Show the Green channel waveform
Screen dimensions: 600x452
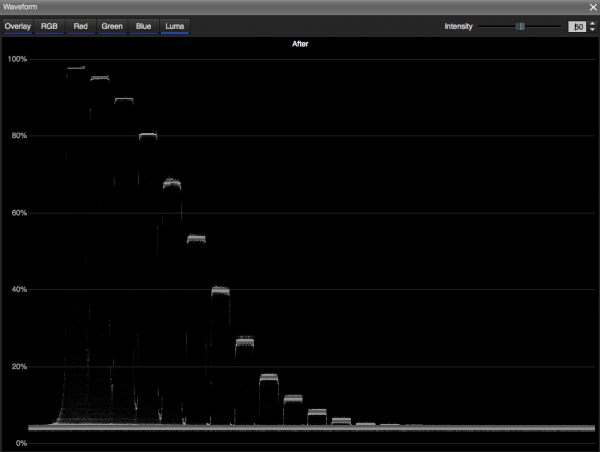(x=112, y=26)
